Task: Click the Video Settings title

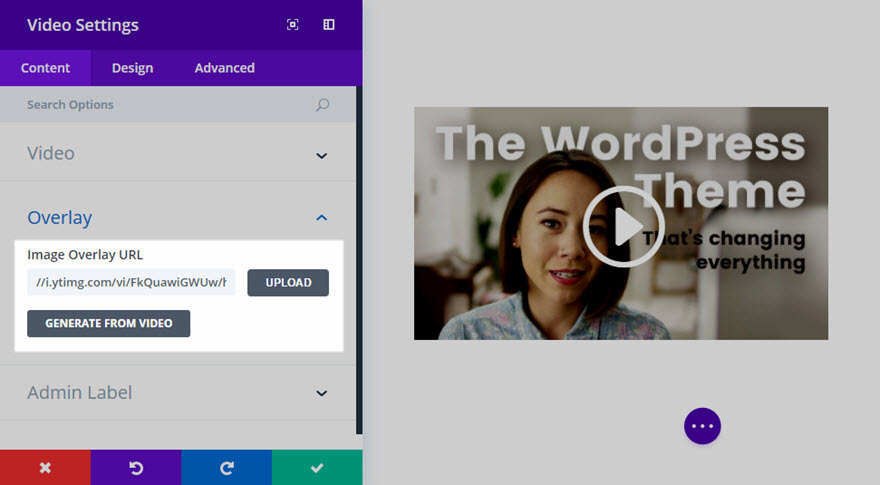Action: [83, 25]
